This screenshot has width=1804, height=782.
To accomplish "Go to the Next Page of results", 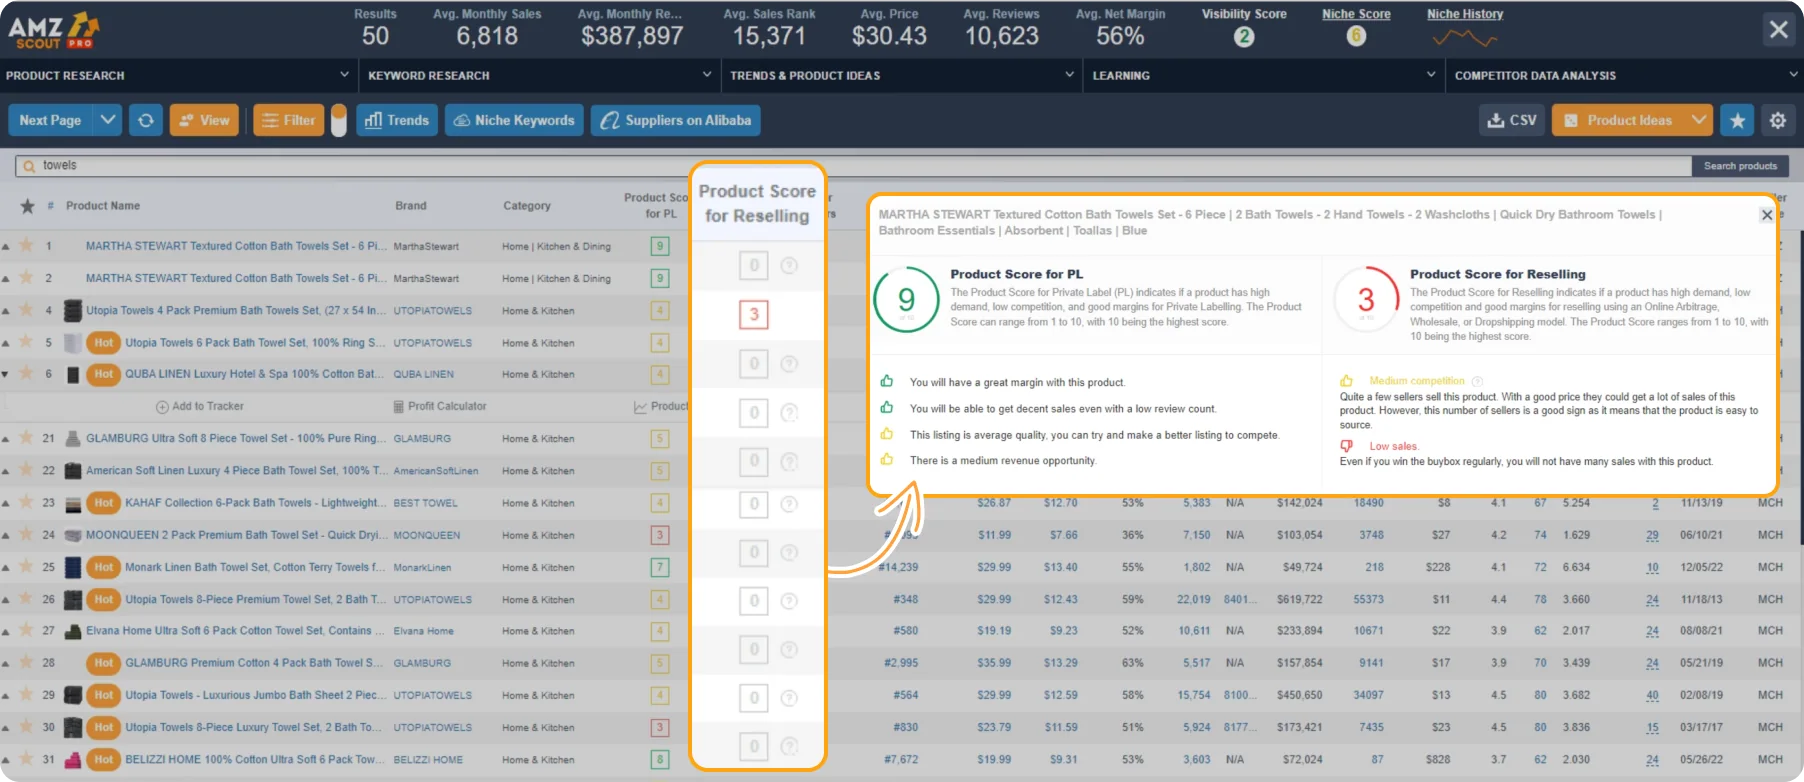I will (51, 120).
